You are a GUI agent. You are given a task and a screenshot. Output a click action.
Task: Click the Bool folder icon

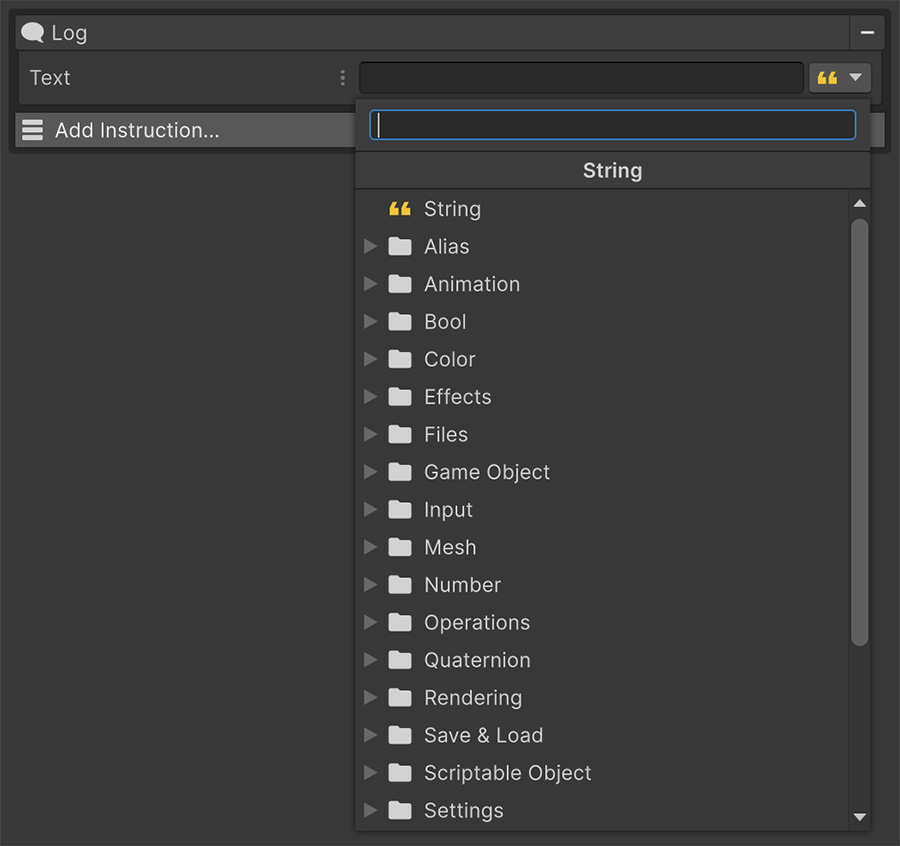click(400, 322)
